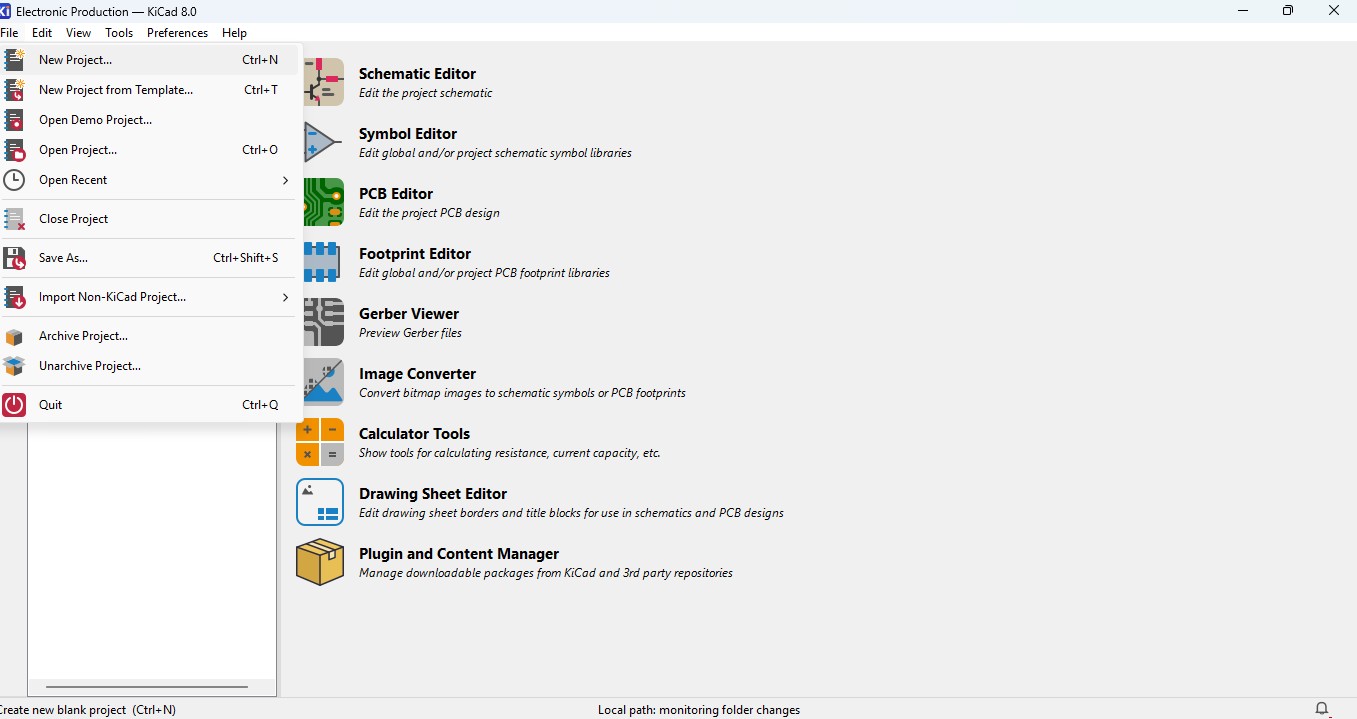Expand Import Non-KiCad Project submenu arrow
Image resolution: width=1357 pixels, height=719 pixels.
pos(285,297)
